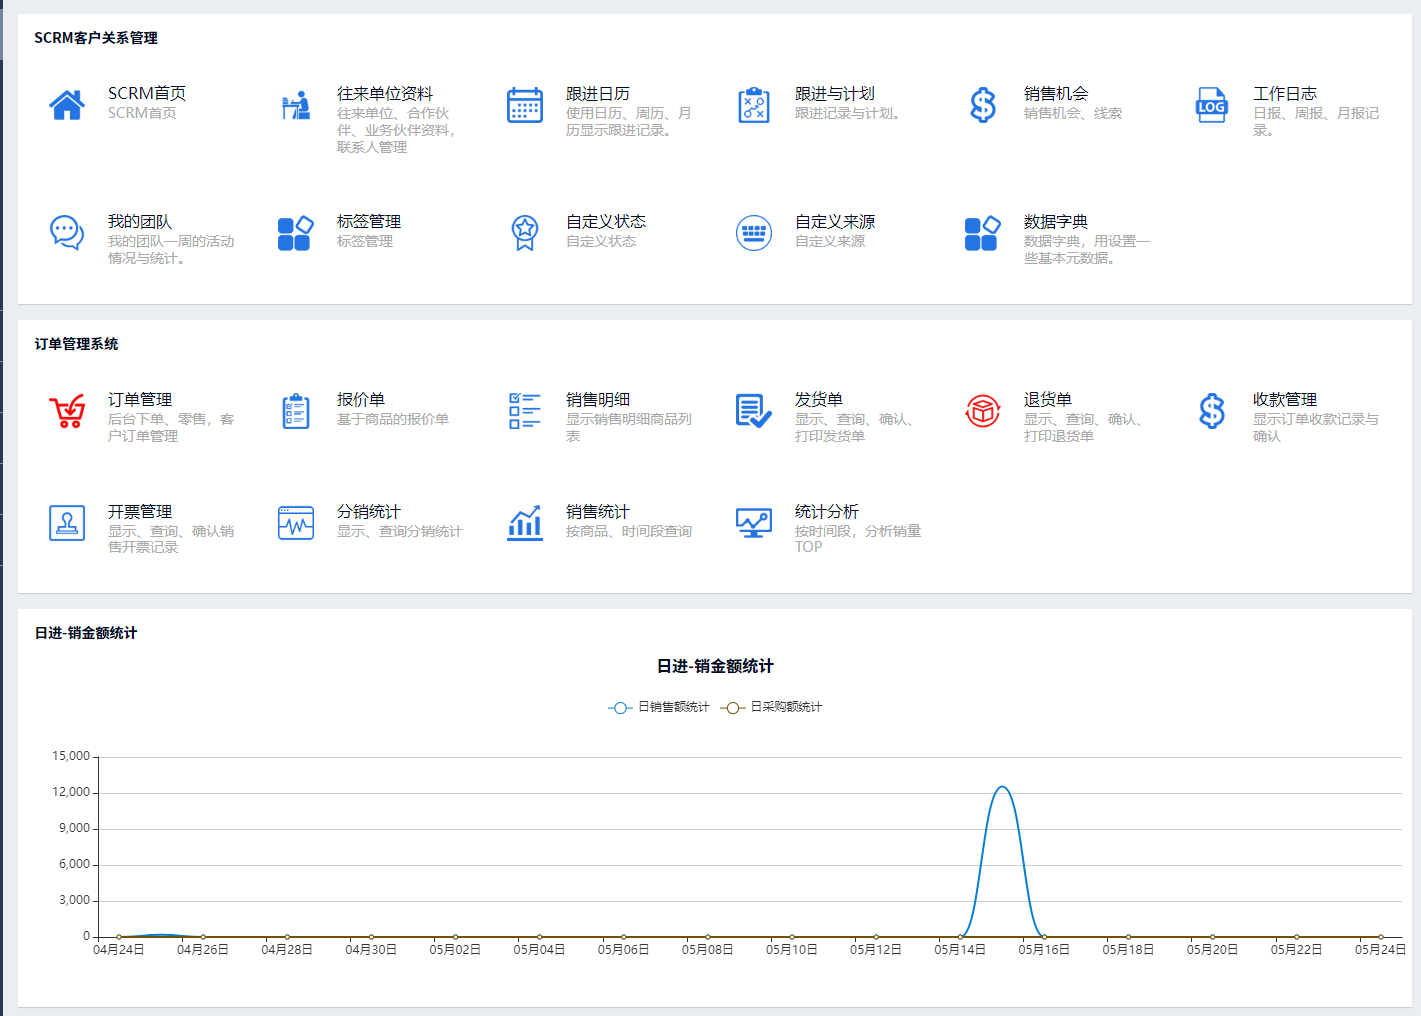
Task: Open the red 订单管理 cart icon
Action: click(x=67, y=411)
